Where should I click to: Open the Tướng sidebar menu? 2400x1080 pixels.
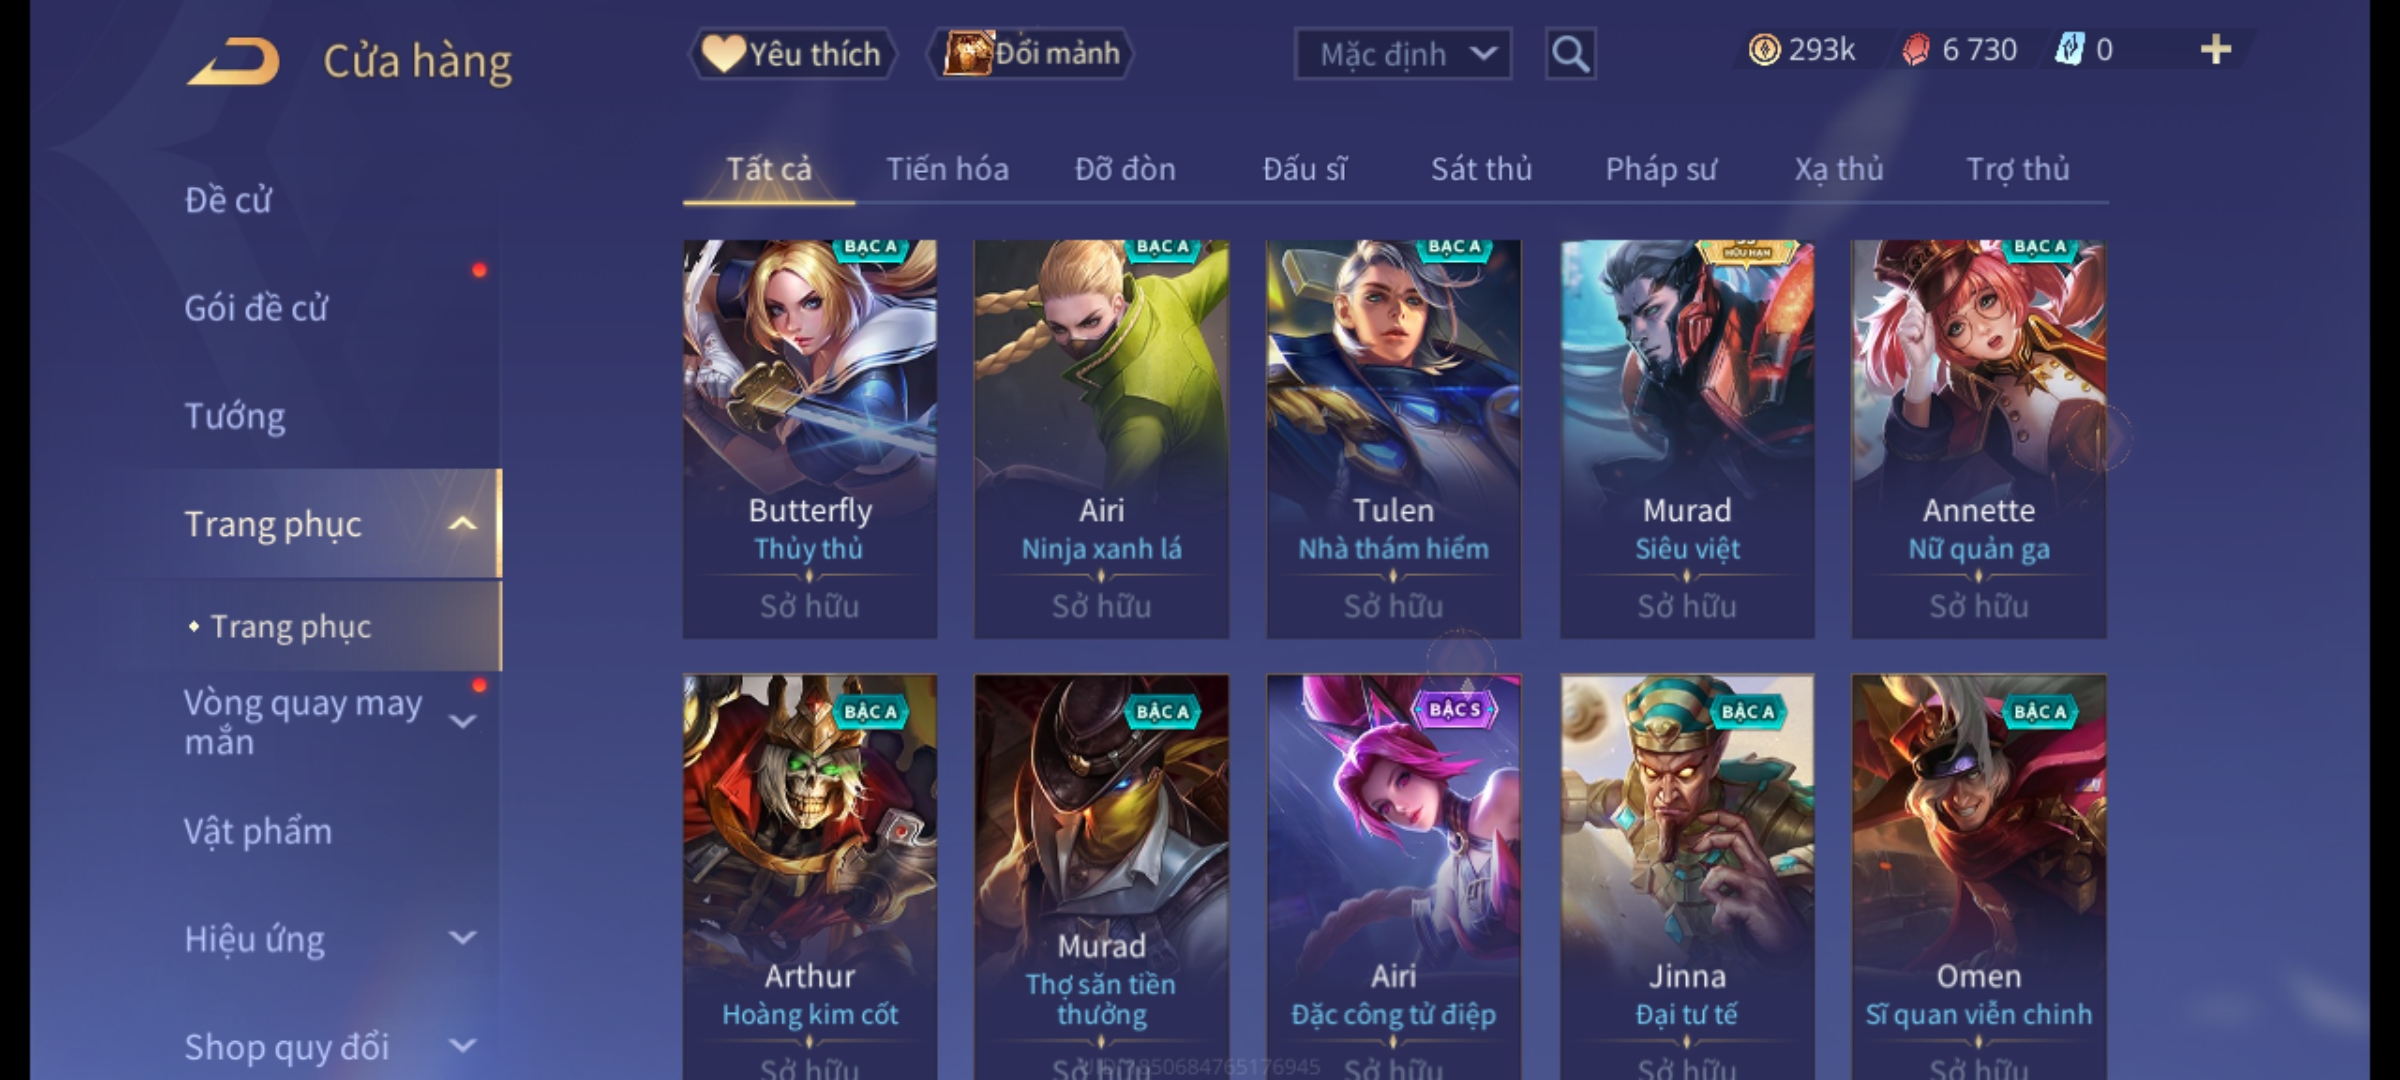click(235, 416)
